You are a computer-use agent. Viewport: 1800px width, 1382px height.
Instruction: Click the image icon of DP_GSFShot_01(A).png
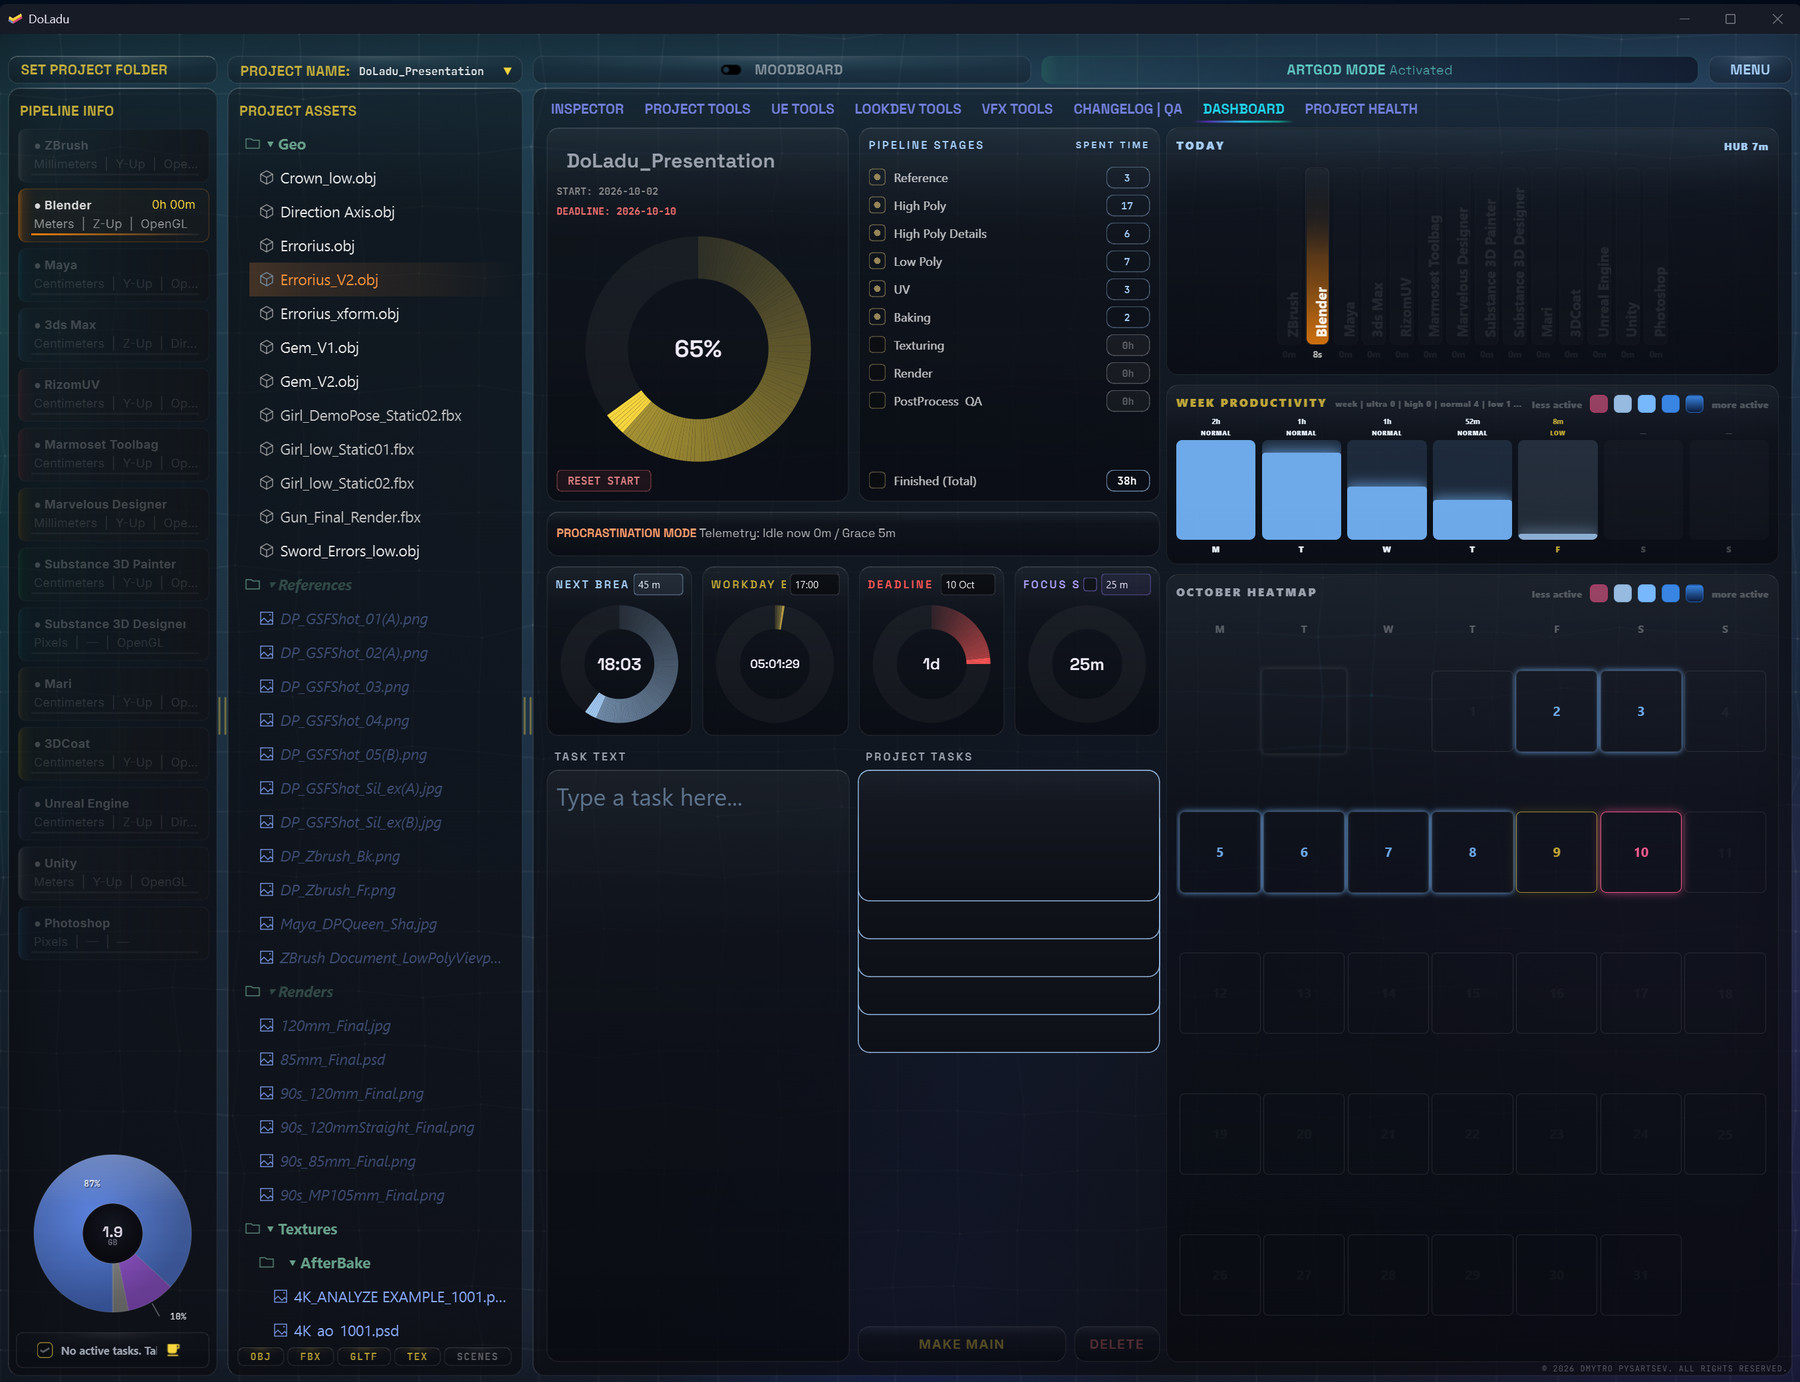[x=266, y=619]
